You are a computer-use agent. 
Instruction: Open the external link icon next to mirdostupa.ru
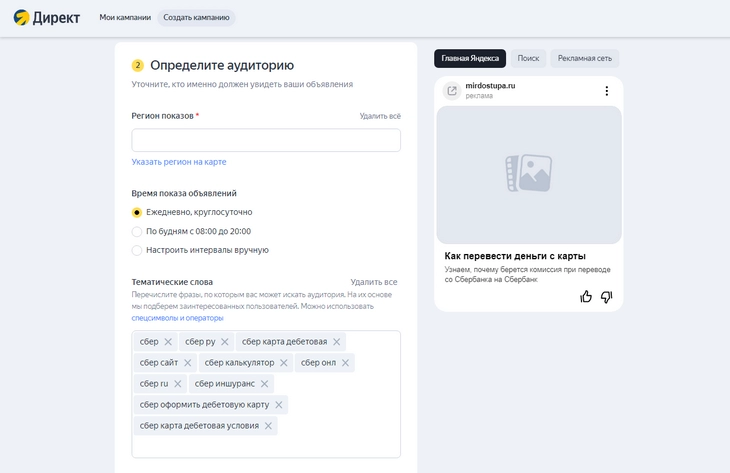tap(452, 91)
